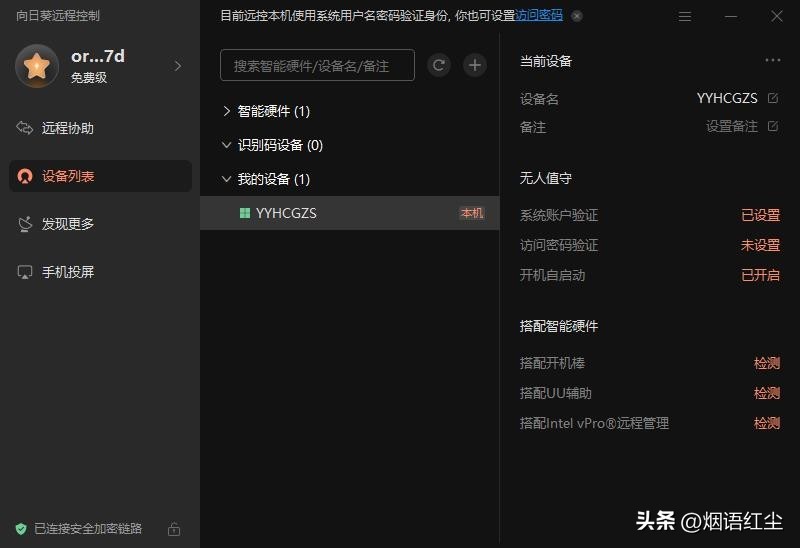Viewport: 800px width, 548px height.
Task: Click 检测 for 搭配开机棒
Action: [x=767, y=363]
